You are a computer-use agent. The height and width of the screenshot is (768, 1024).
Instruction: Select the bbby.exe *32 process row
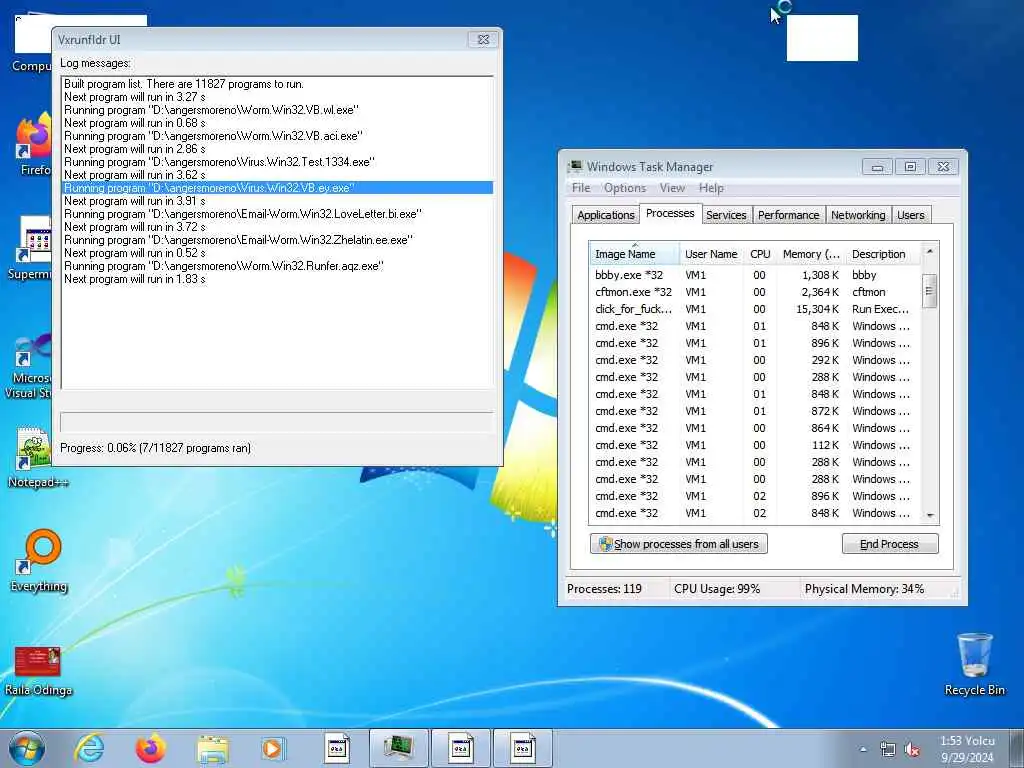pos(755,275)
